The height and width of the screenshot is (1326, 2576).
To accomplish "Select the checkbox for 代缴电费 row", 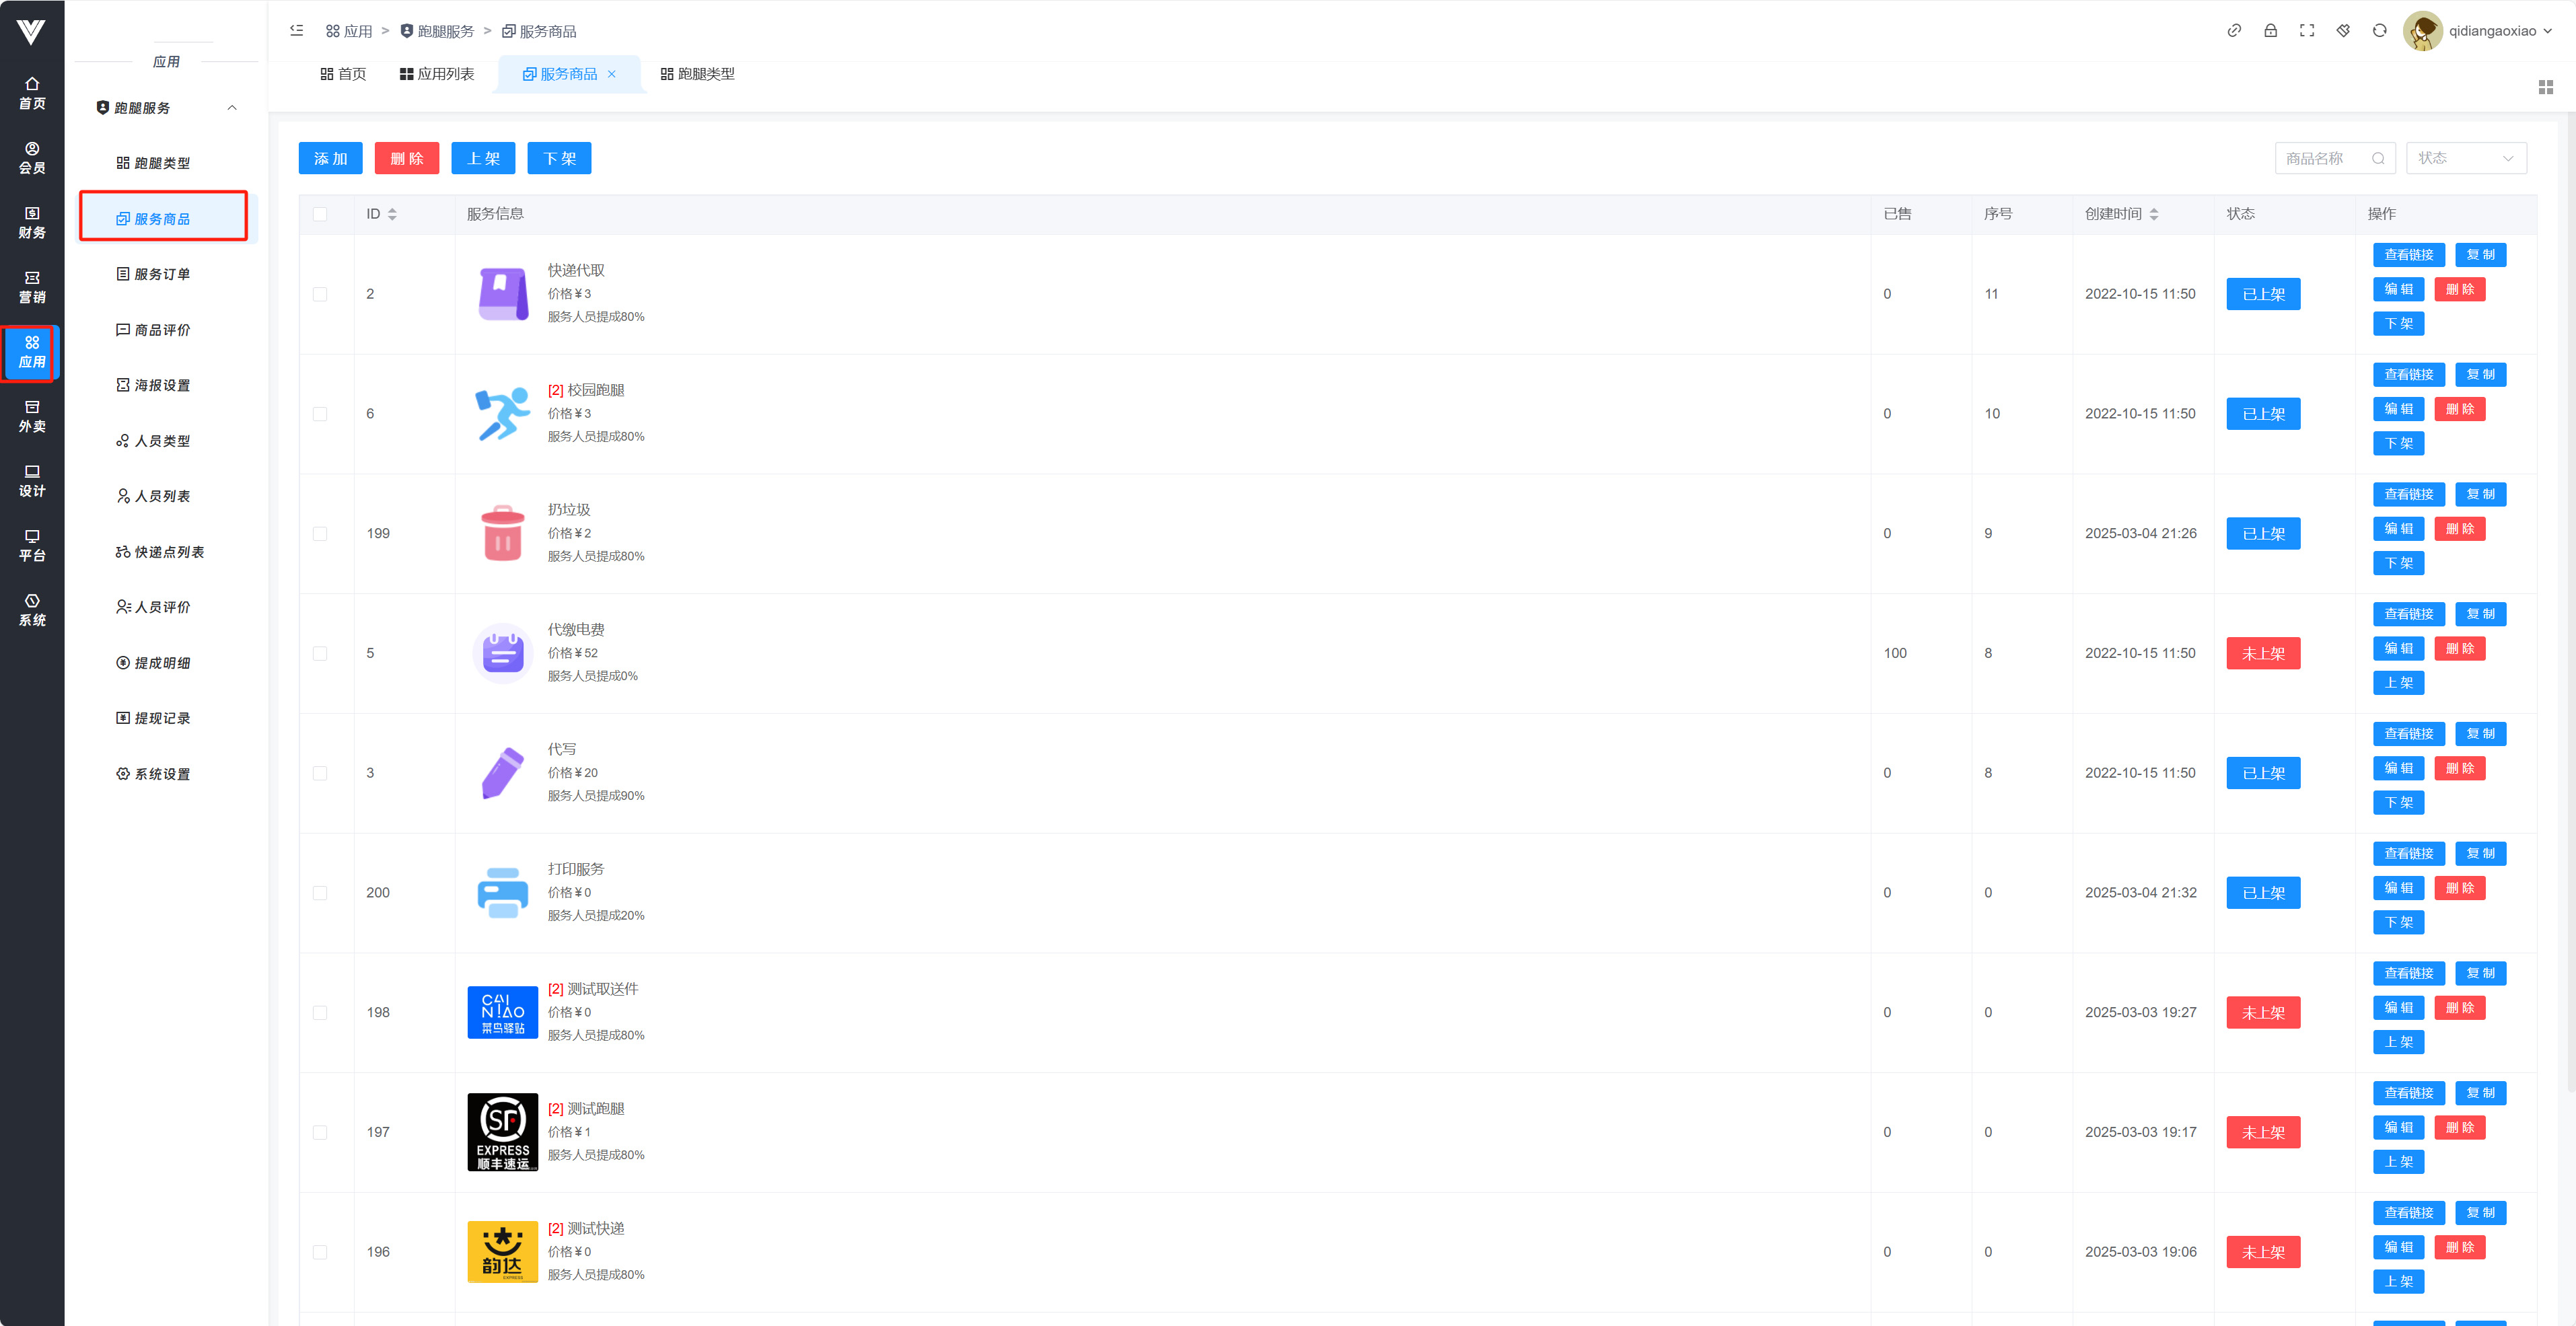I will pyautogui.click(x=320, y=653).
